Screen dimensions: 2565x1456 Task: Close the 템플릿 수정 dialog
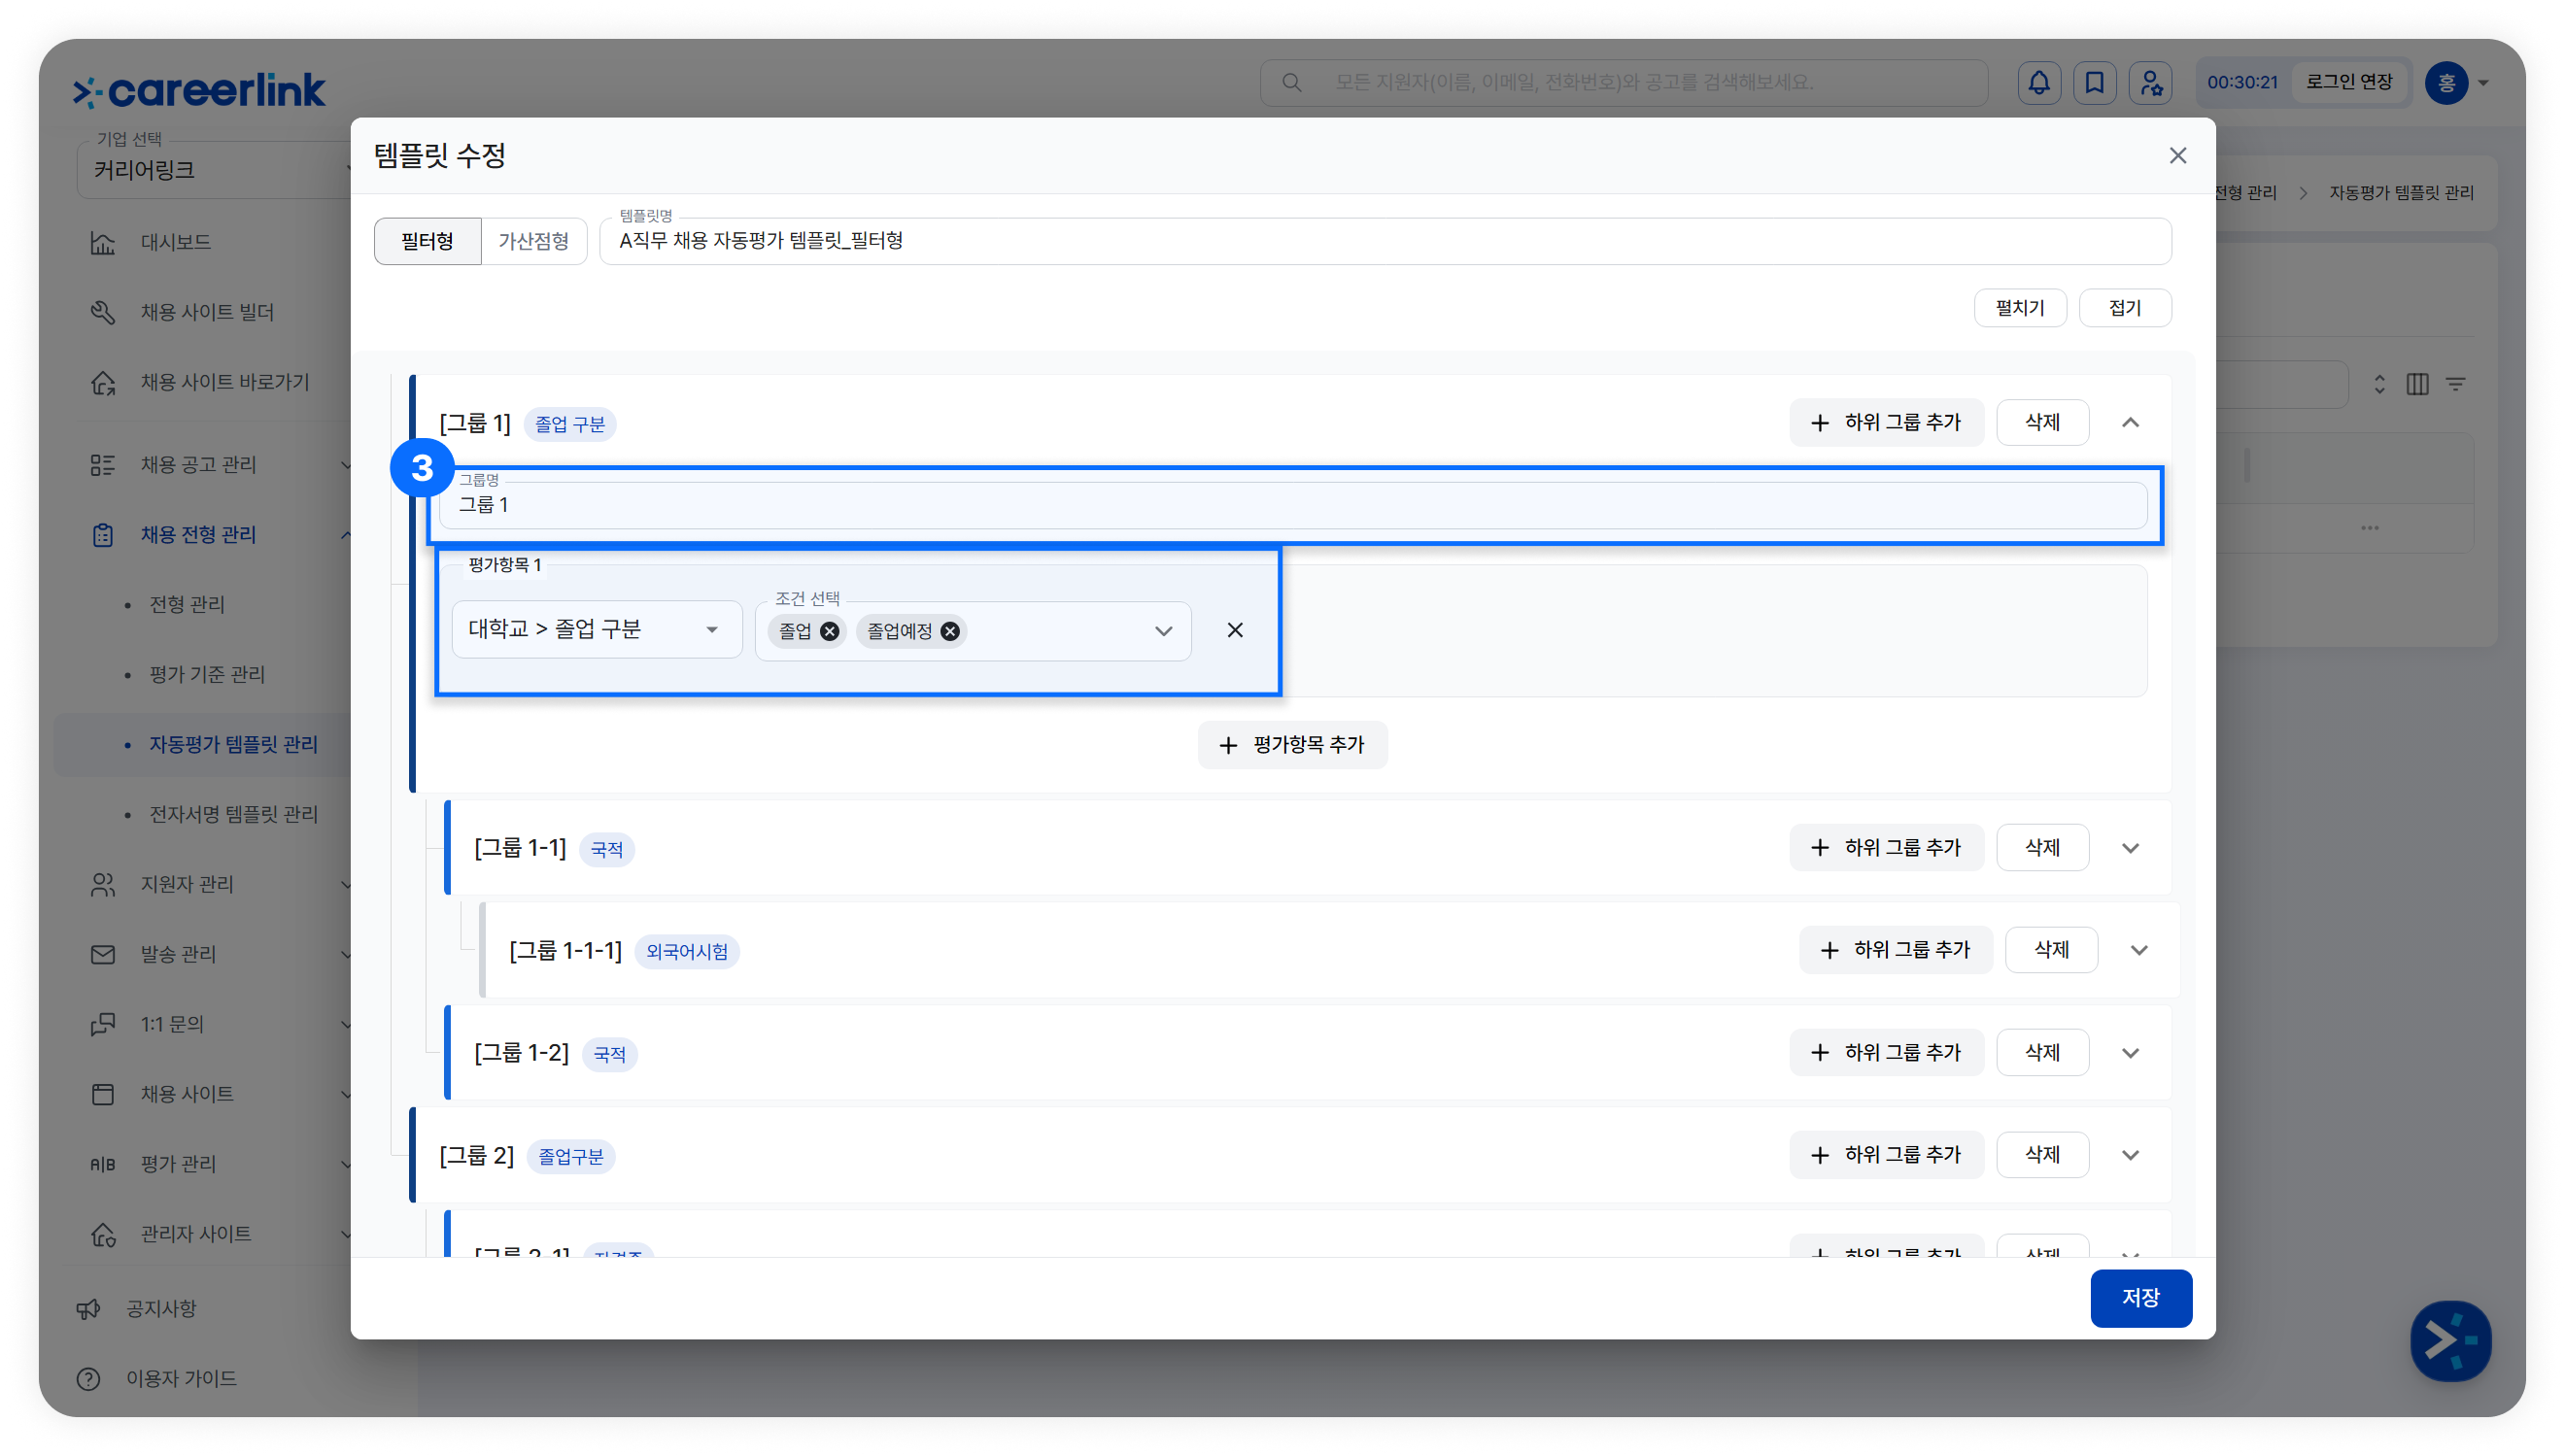[x=2177, y=156]
